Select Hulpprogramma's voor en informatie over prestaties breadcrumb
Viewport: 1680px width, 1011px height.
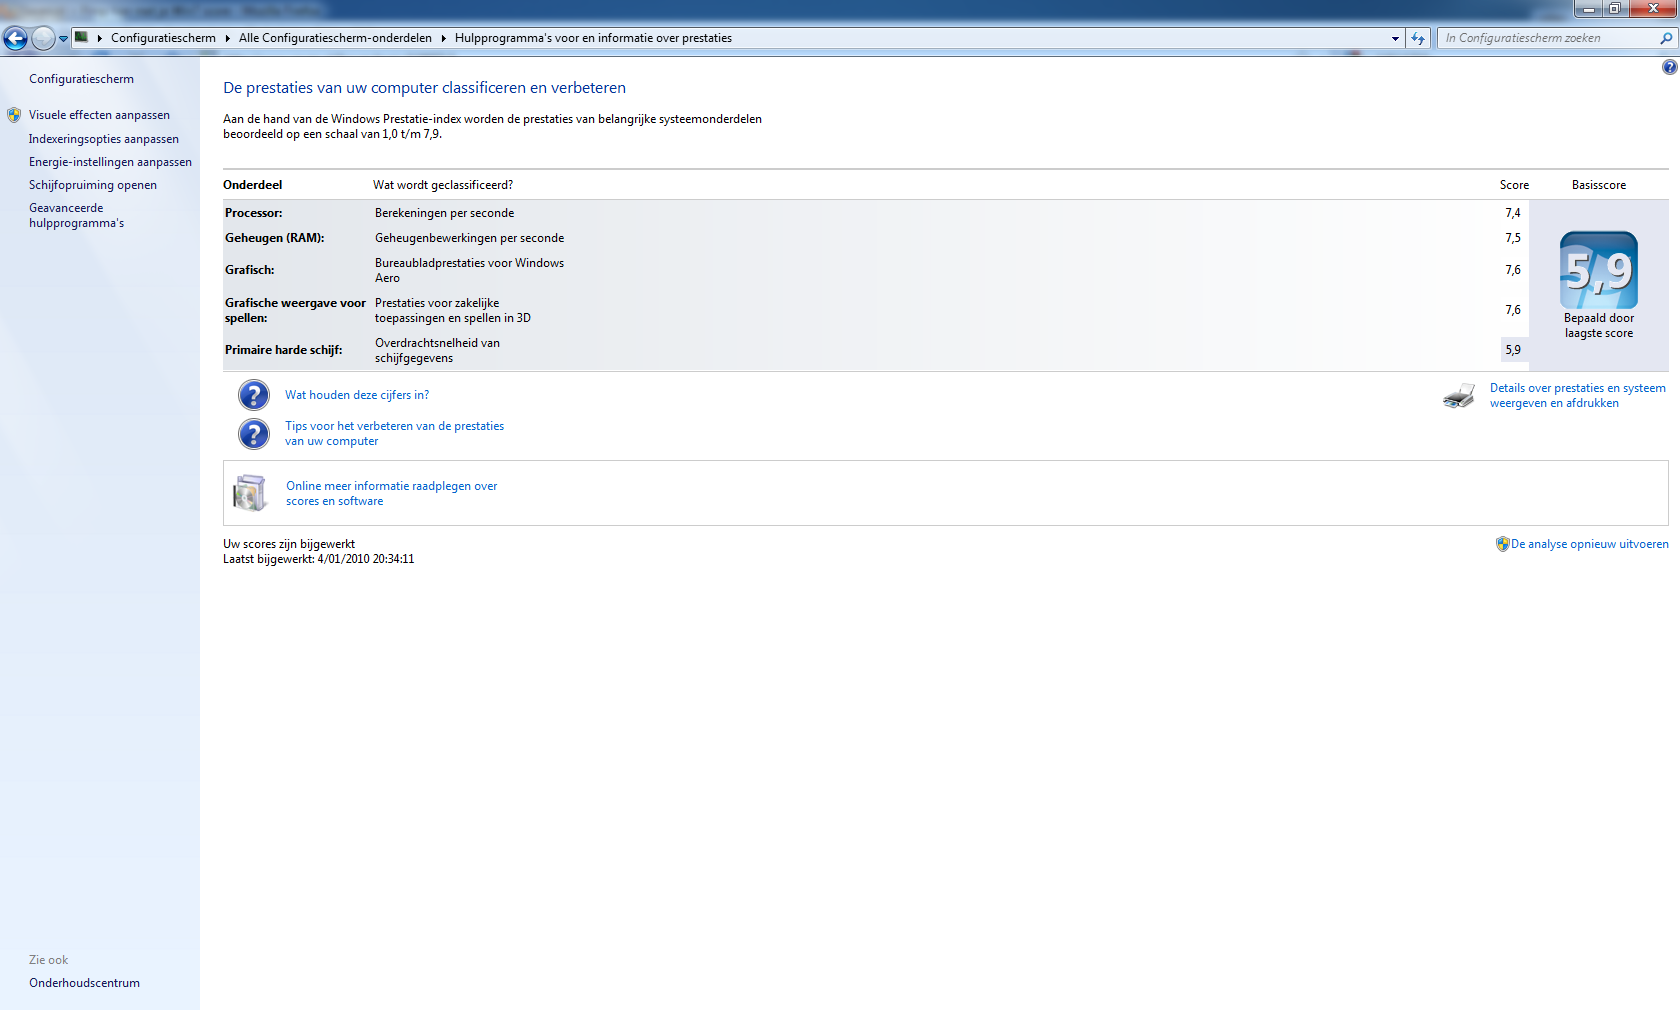pyautogui.click(x=593, y=38)
